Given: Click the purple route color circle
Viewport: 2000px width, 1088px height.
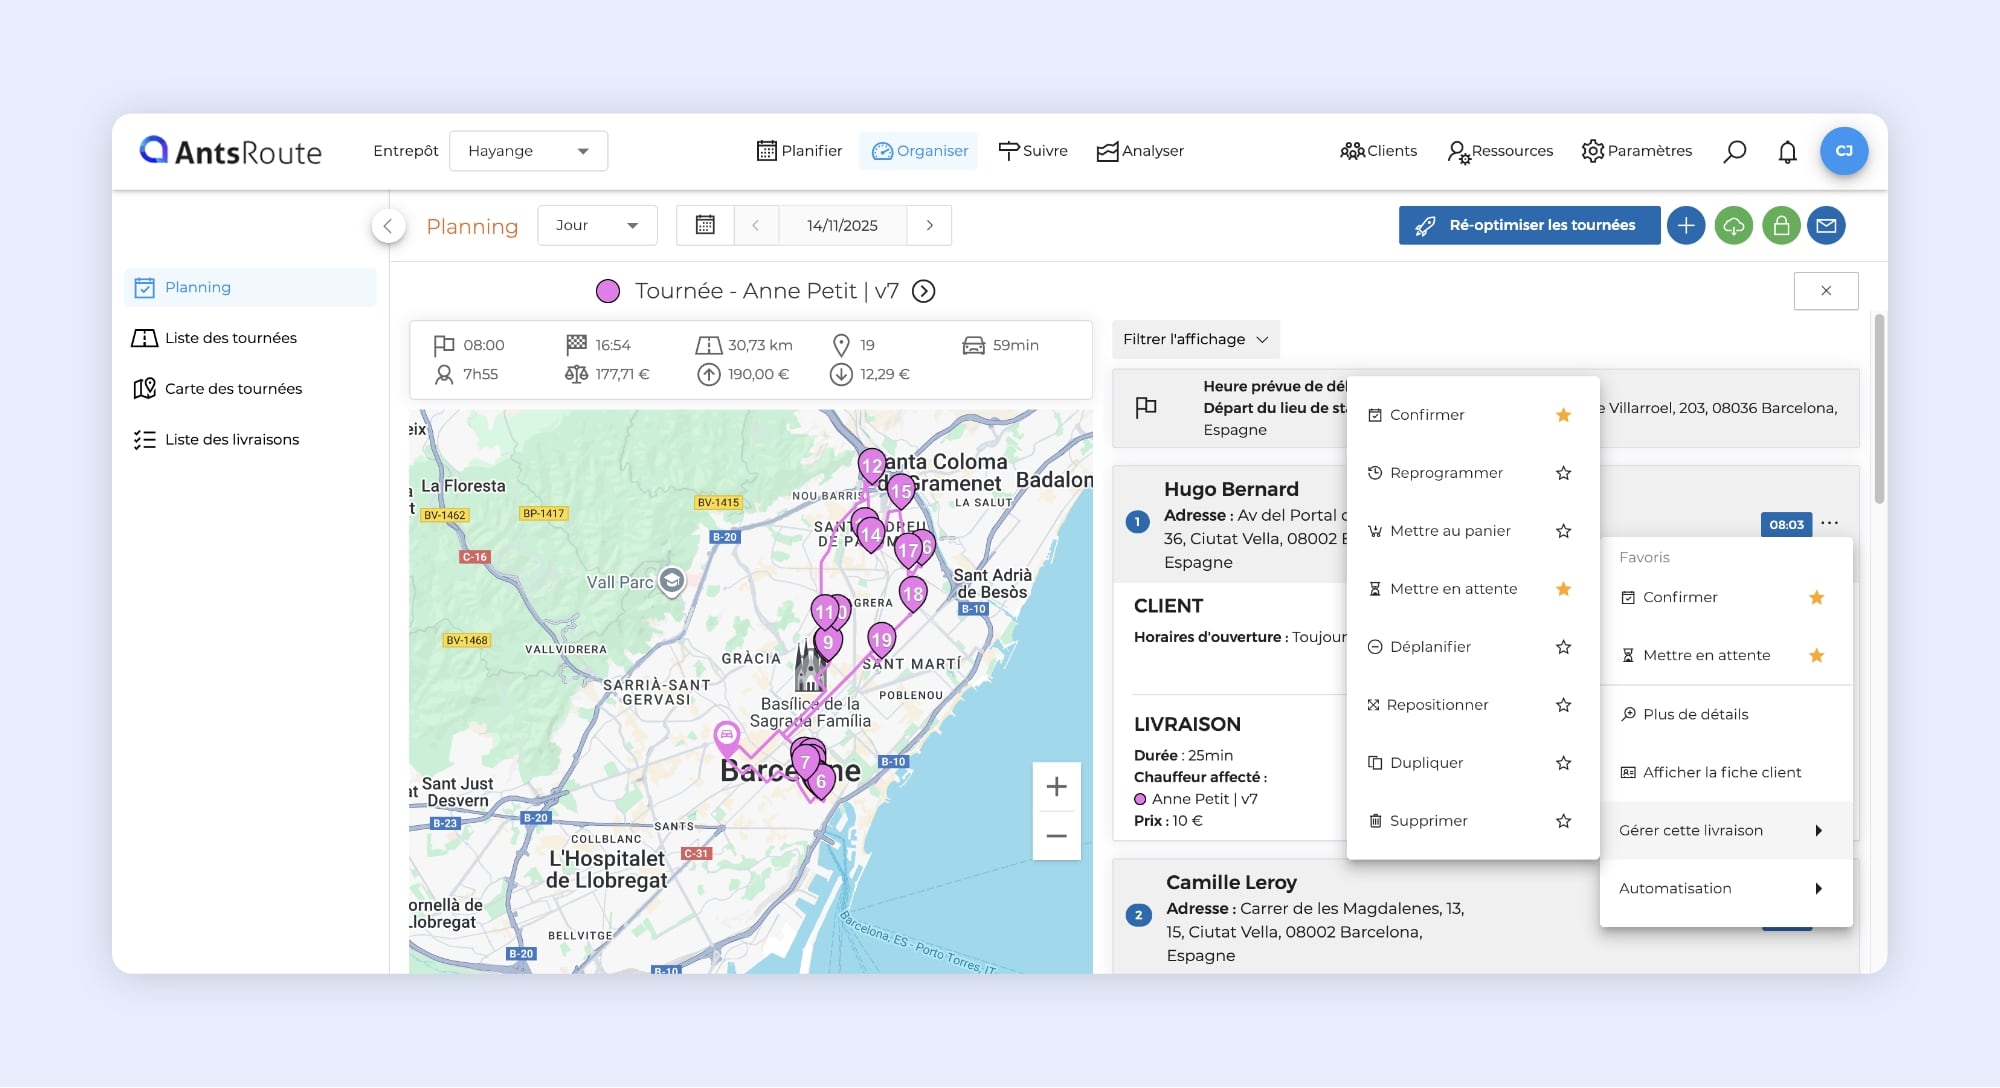Looking at the screenshot, I should (x=608, y=291).
